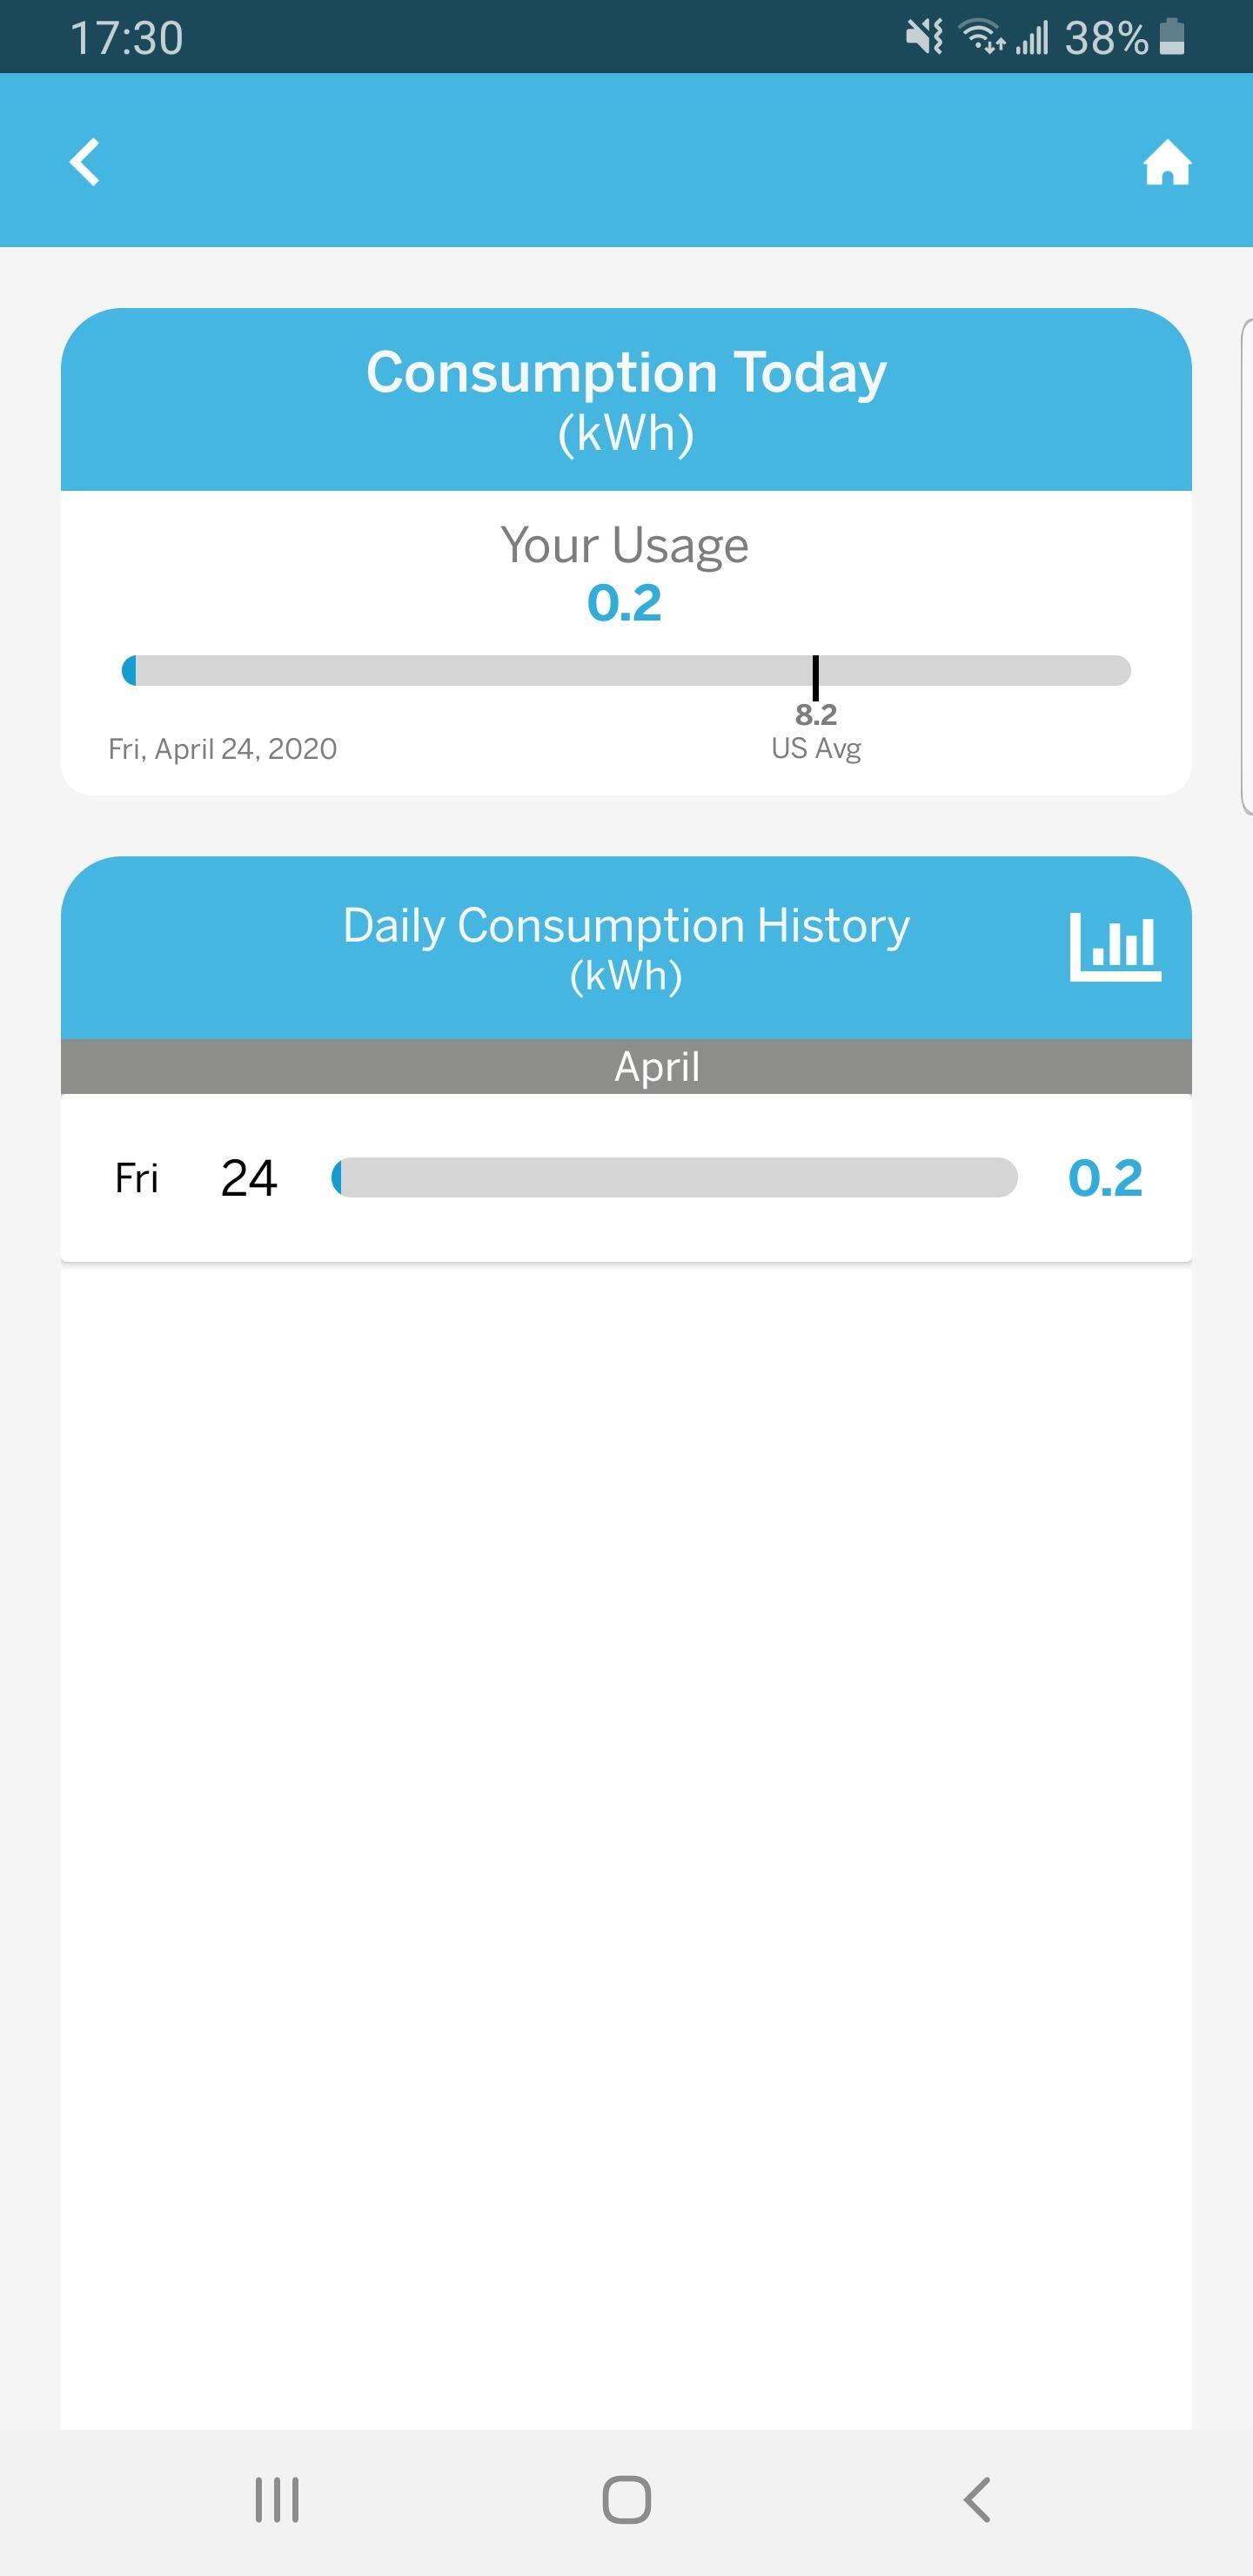Tap the April month header
The height and width of the screenshot is (2576, 1253).
[656, 1067]
